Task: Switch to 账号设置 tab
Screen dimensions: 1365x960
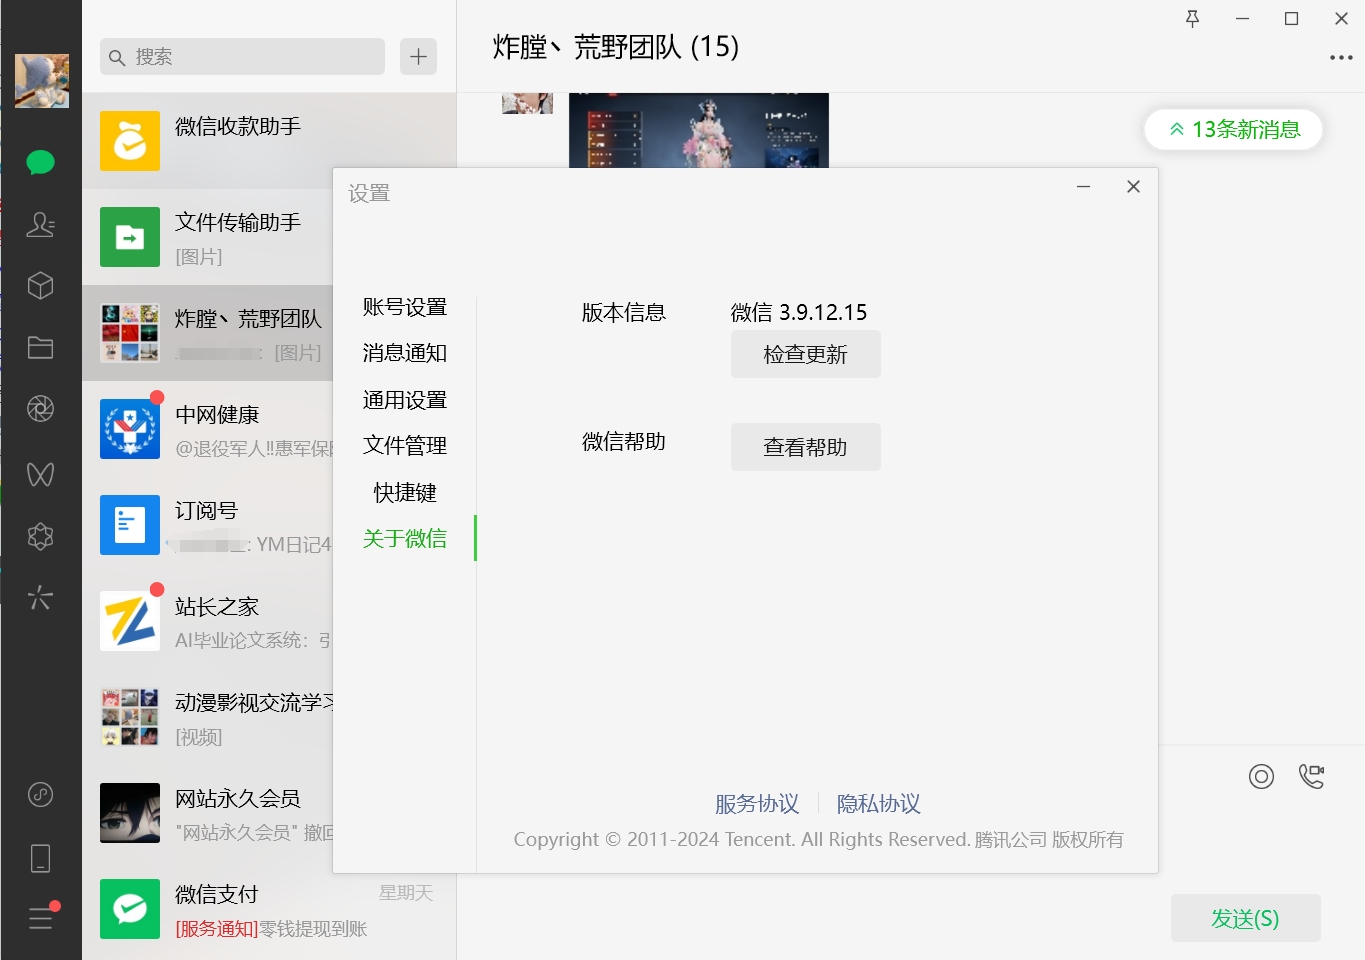Action: [x=405, y=307]
